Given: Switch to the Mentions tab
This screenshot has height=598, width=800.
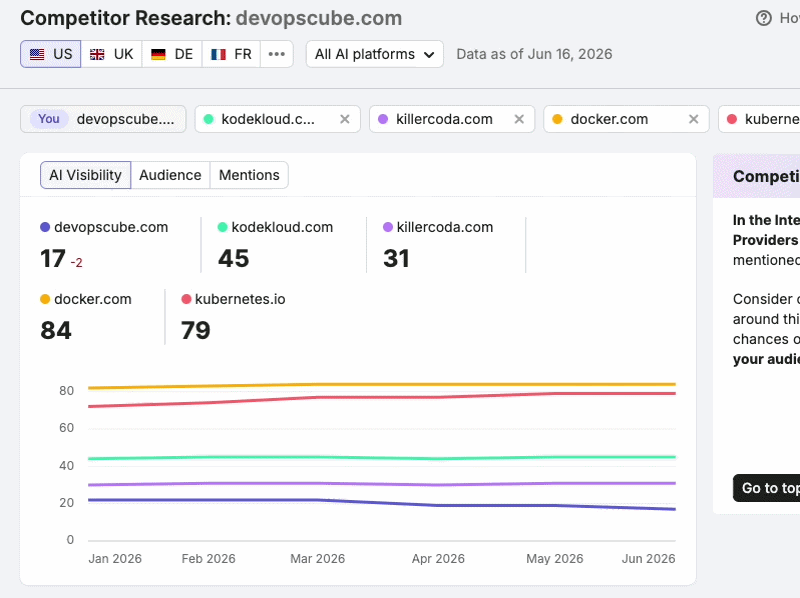Looking at the screenshot, I should pos(249,175).
